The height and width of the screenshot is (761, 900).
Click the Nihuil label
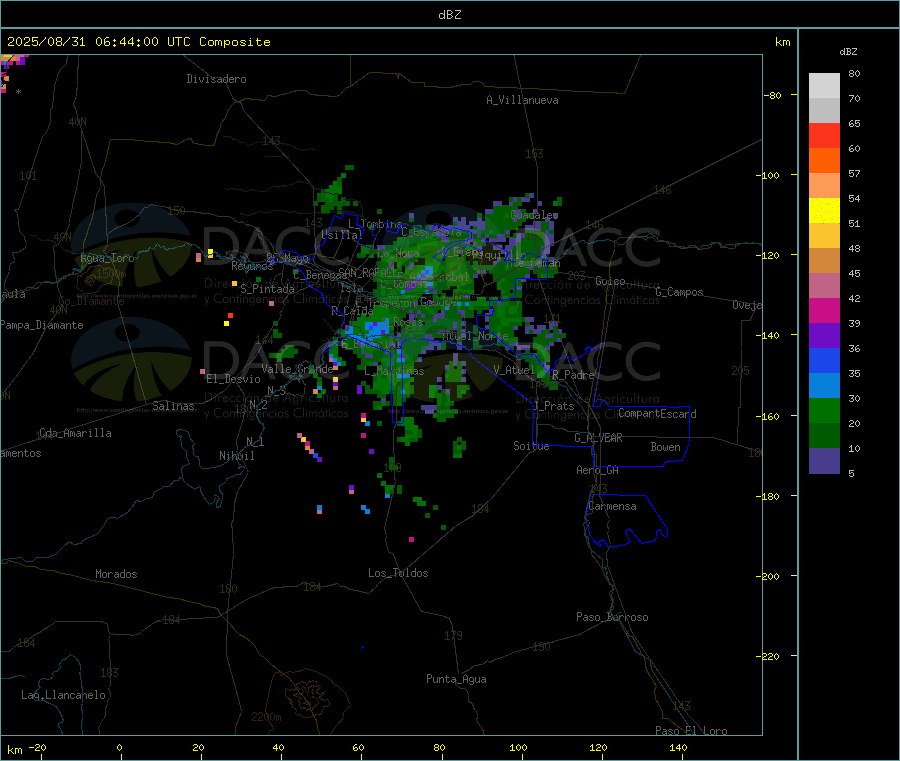click(x=236, y=456)
